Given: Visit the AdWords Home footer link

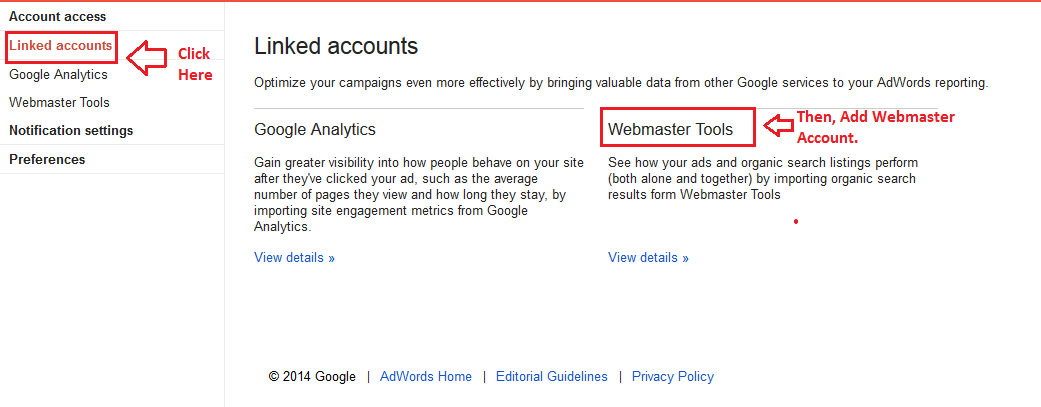Looking at the screenshot, I should (x=426, y=377).
